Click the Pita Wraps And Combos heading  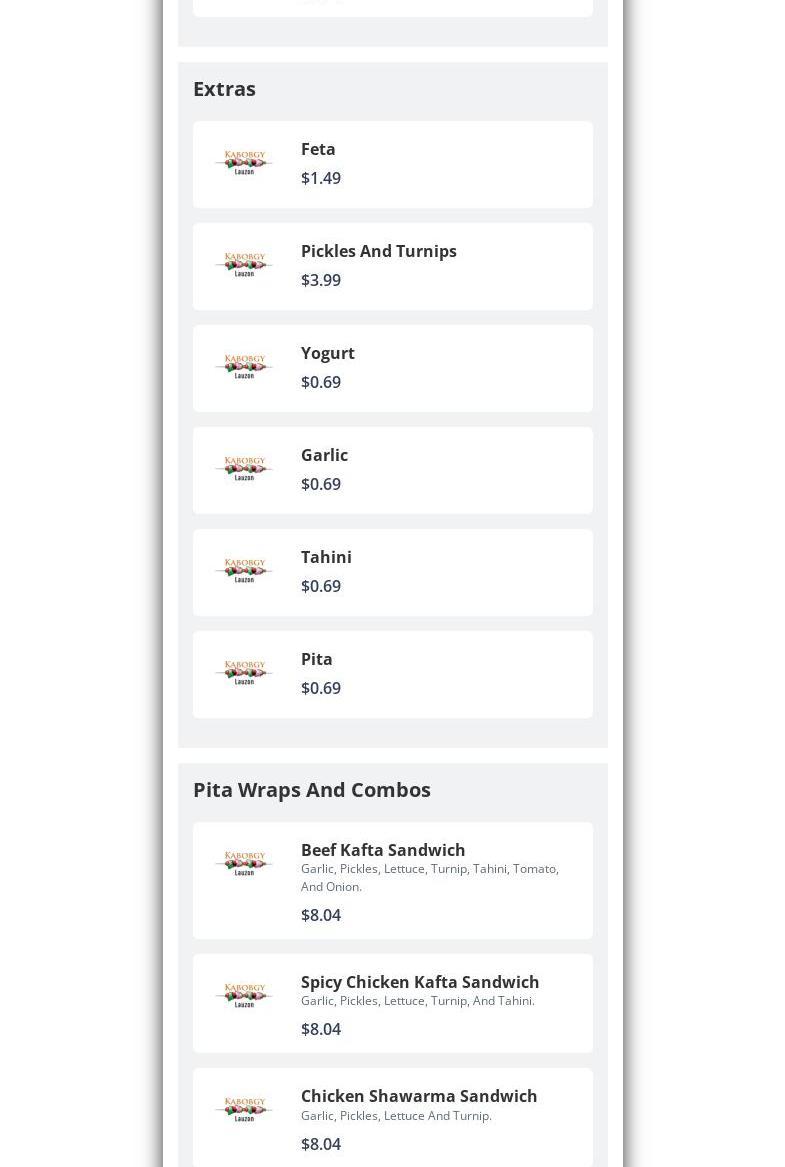(x=311, y=790)
